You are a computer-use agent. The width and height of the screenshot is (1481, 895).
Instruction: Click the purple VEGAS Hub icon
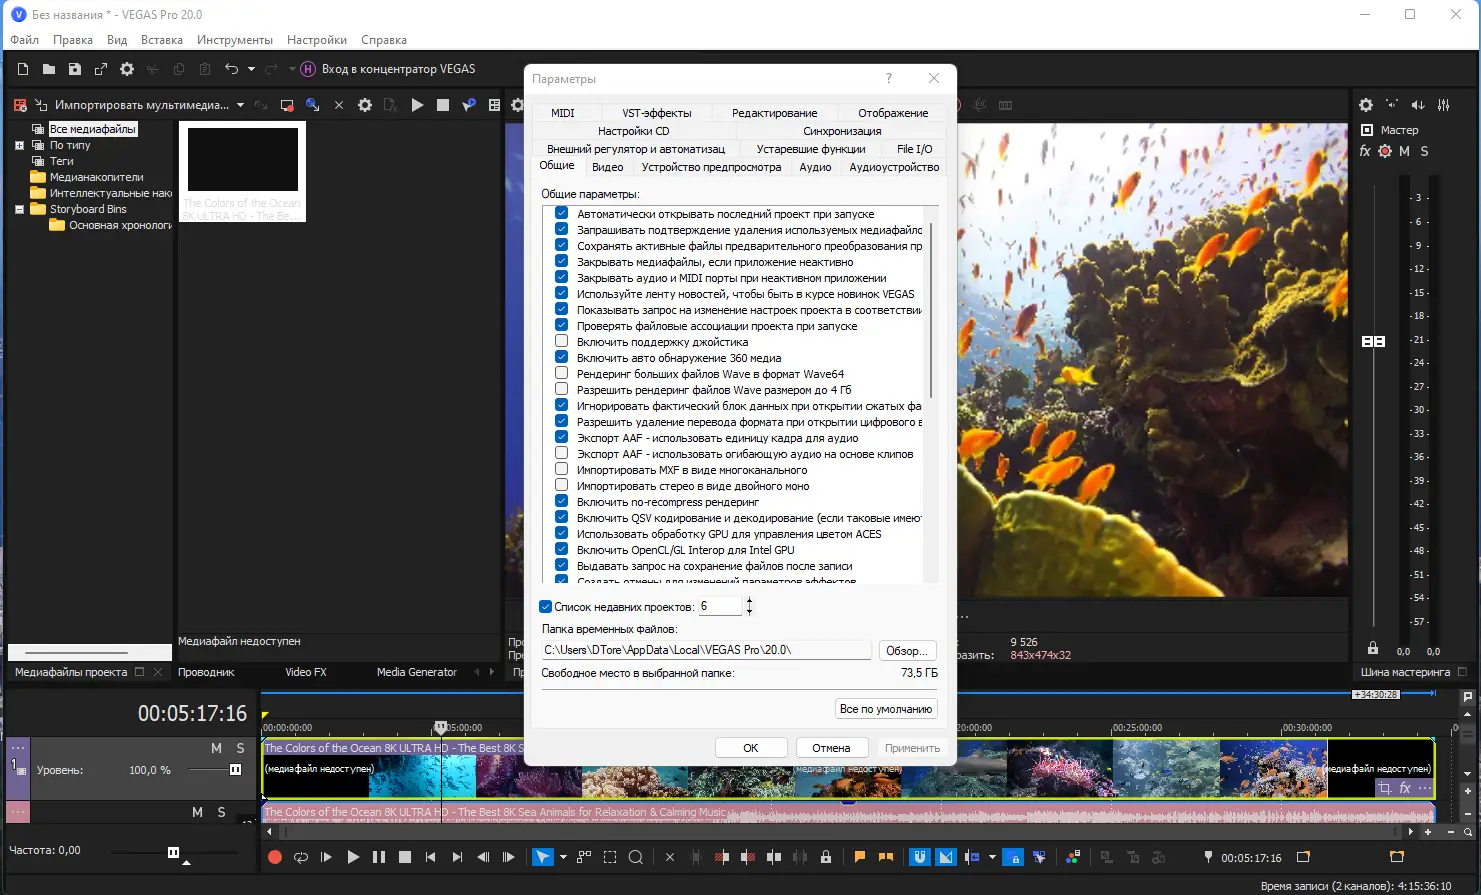308,69
